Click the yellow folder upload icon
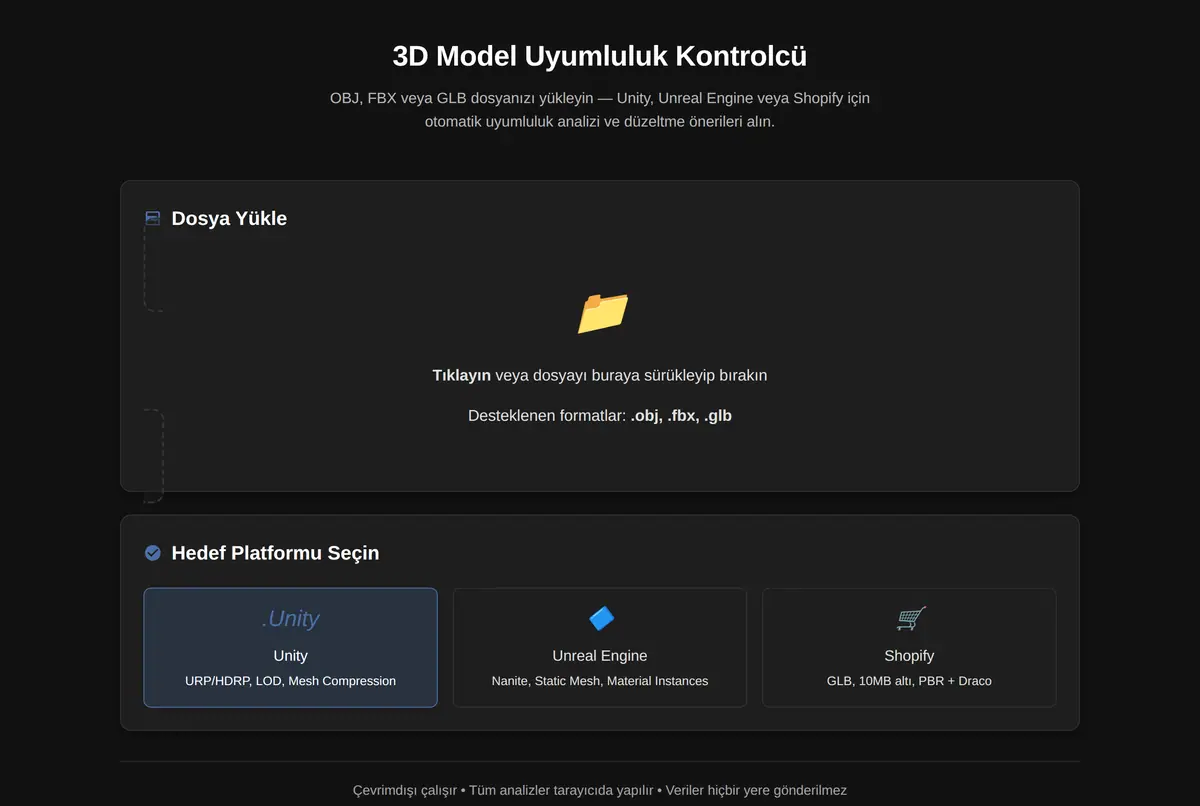The width and height of the screenshot is (1200, 806). coord(603,313)
